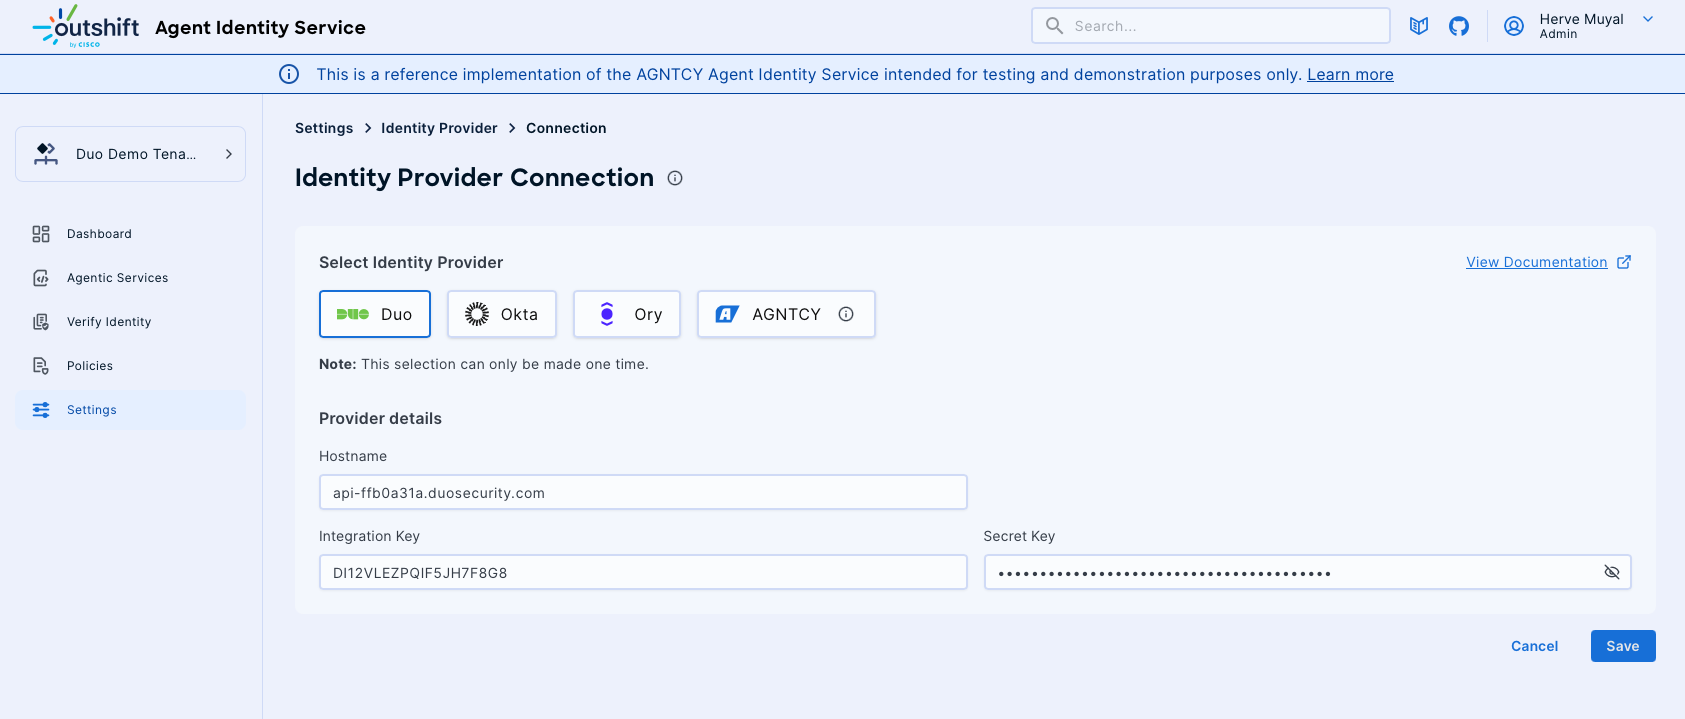
Task: Click into the Hostname field
Action: (643, 492)
